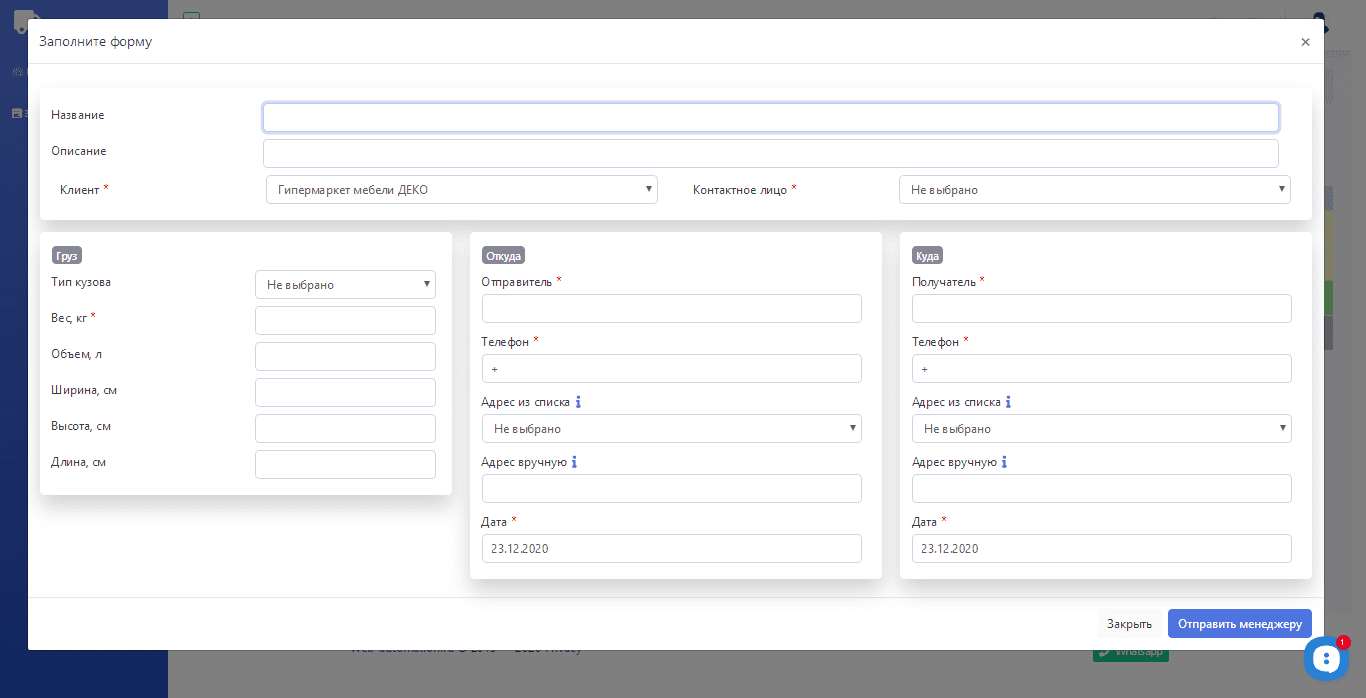The height and width of the screenshot is (698, 1366).
Task: Click info icon beside sender's Адрес из списка
Action: click(578, 402)
